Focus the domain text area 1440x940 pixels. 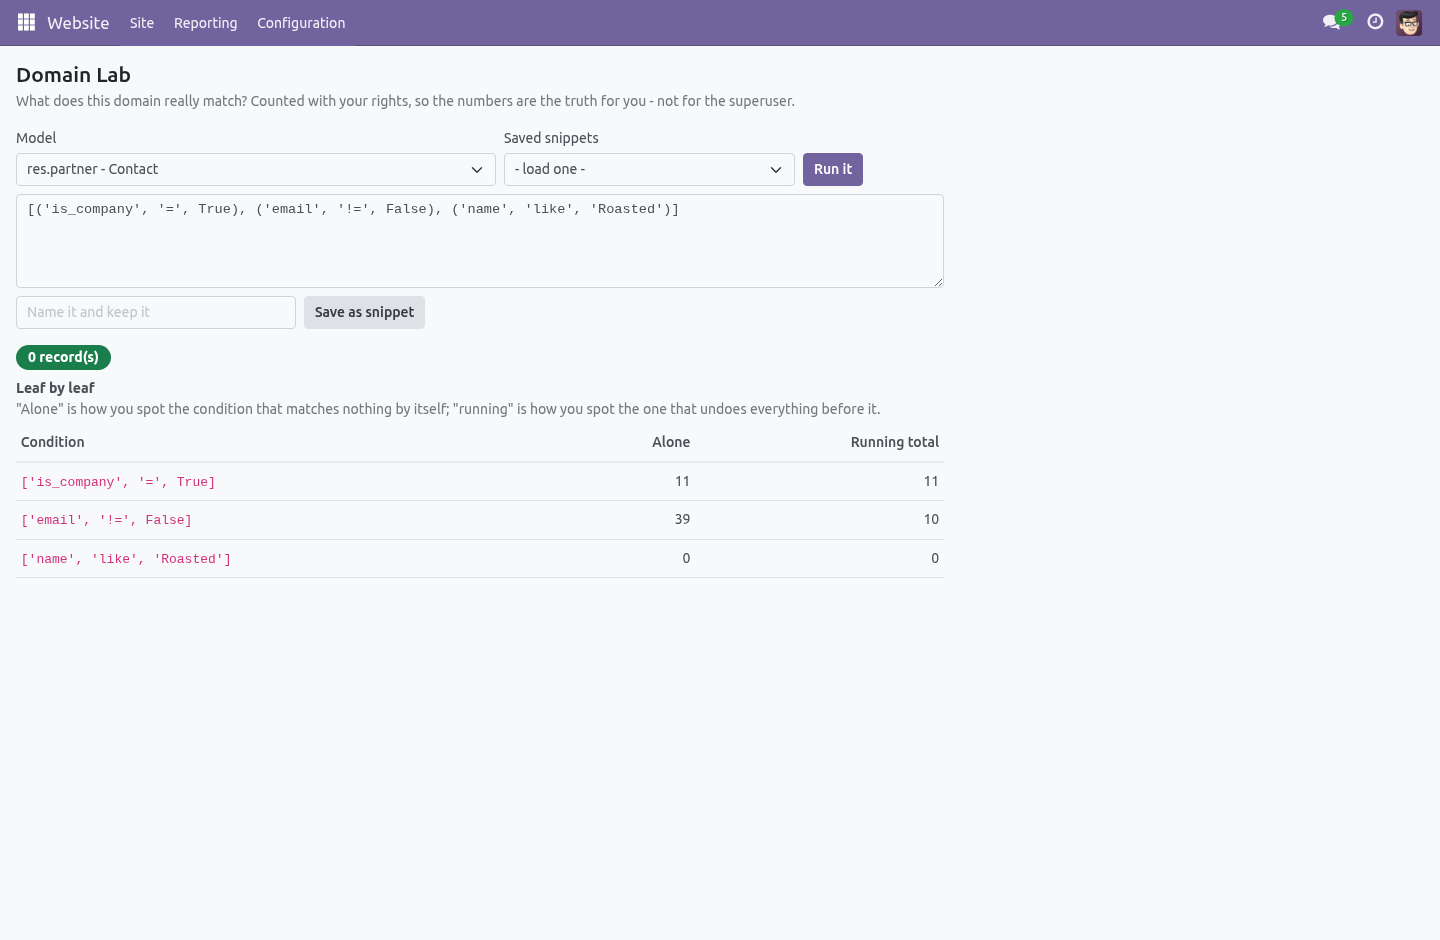click(x=480, y=241)
